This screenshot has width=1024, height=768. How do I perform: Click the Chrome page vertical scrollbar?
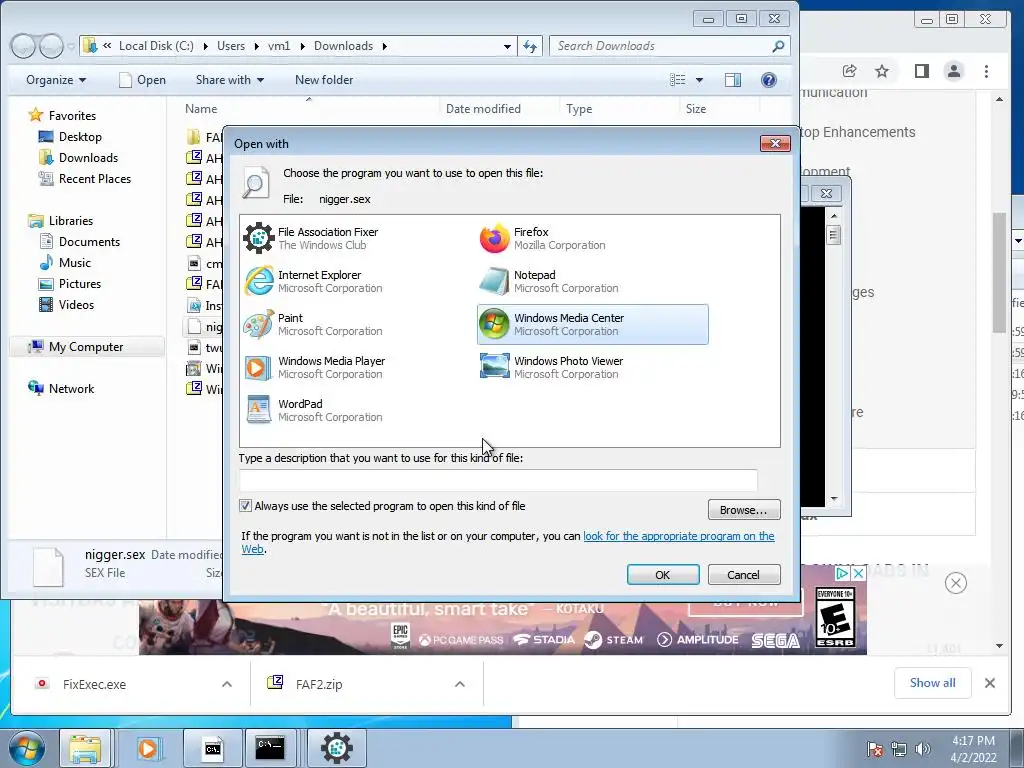(x=999, y=273)
